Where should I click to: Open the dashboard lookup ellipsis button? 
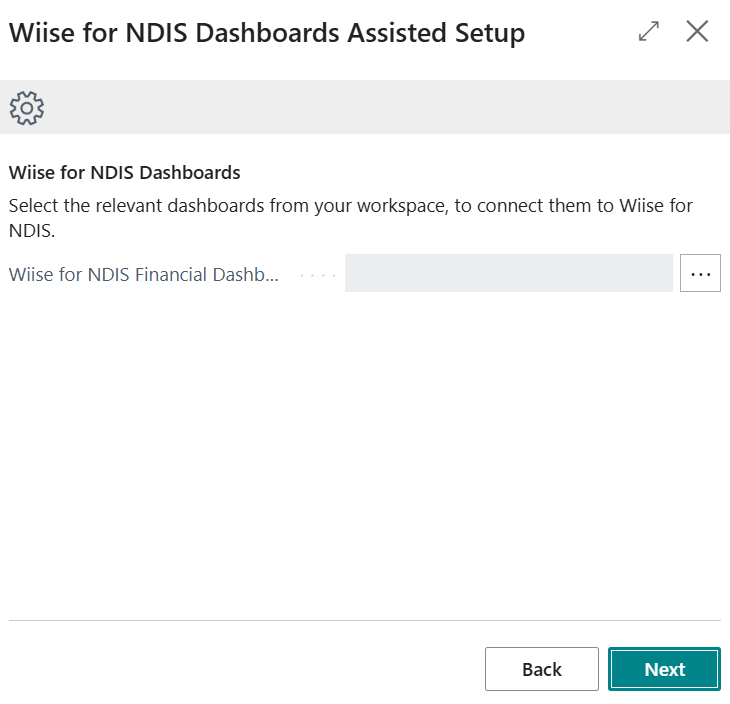pyautogui.click(x=700, y=273)
